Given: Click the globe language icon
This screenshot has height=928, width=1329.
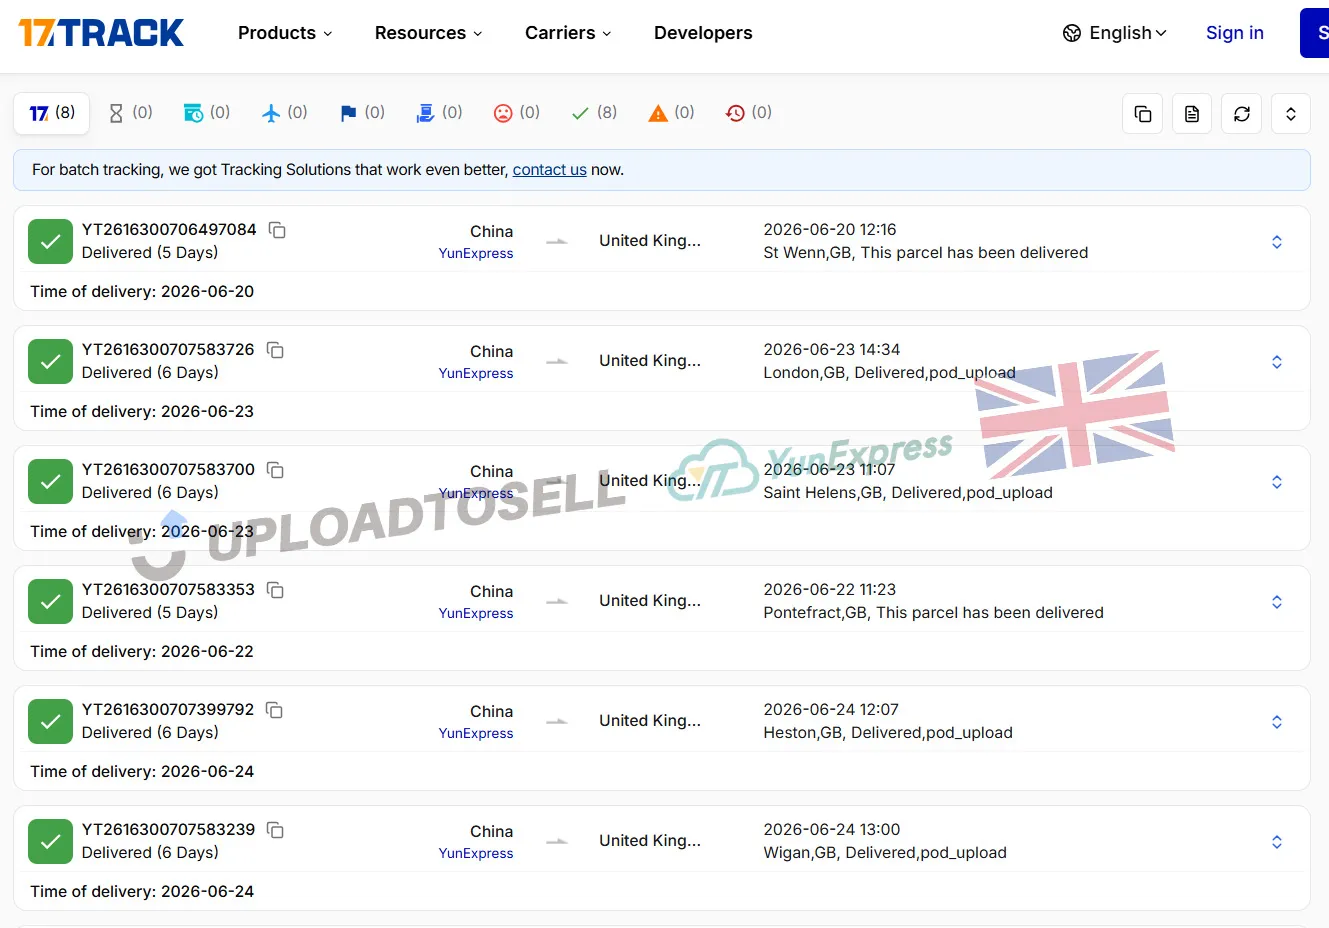Looking at the screenshot, I should tap(1072, 33).
